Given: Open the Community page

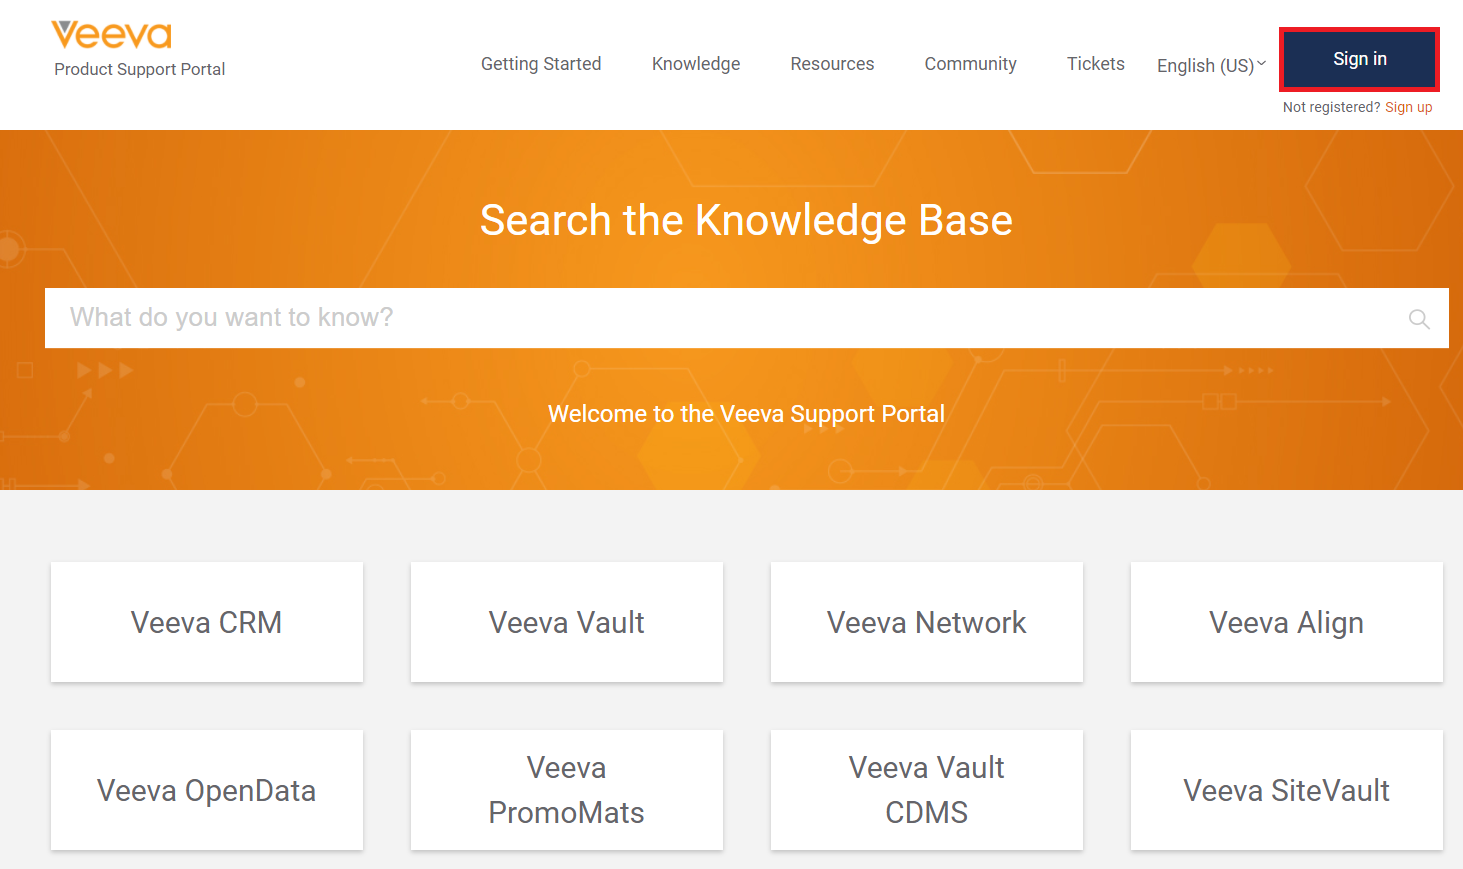Looking at the screenshot, I should [x=970, y=64].
